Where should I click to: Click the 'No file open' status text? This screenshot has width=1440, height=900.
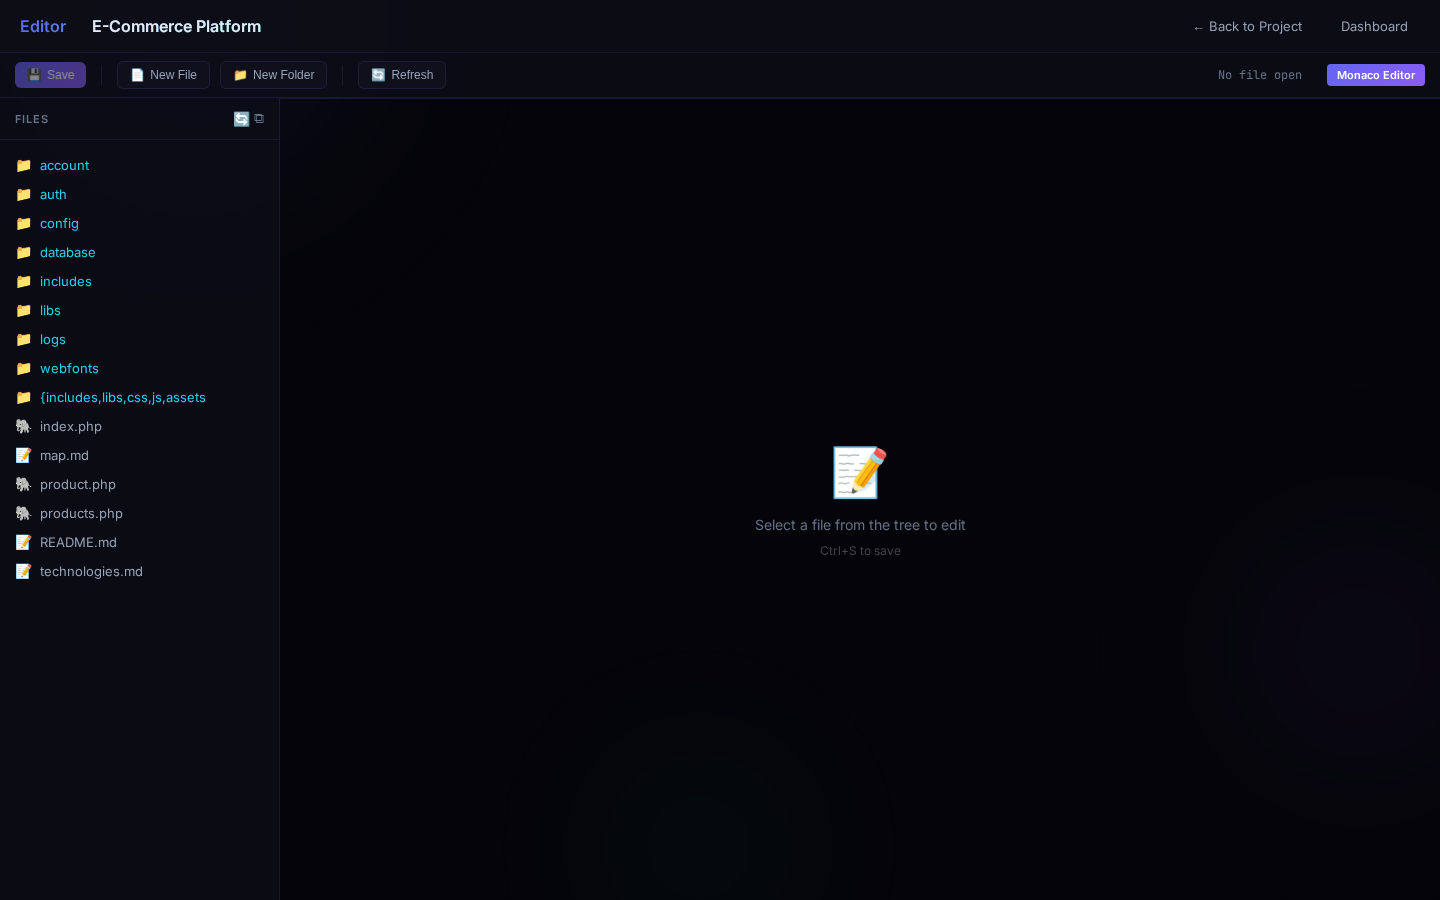click(x=1260, y=75)
